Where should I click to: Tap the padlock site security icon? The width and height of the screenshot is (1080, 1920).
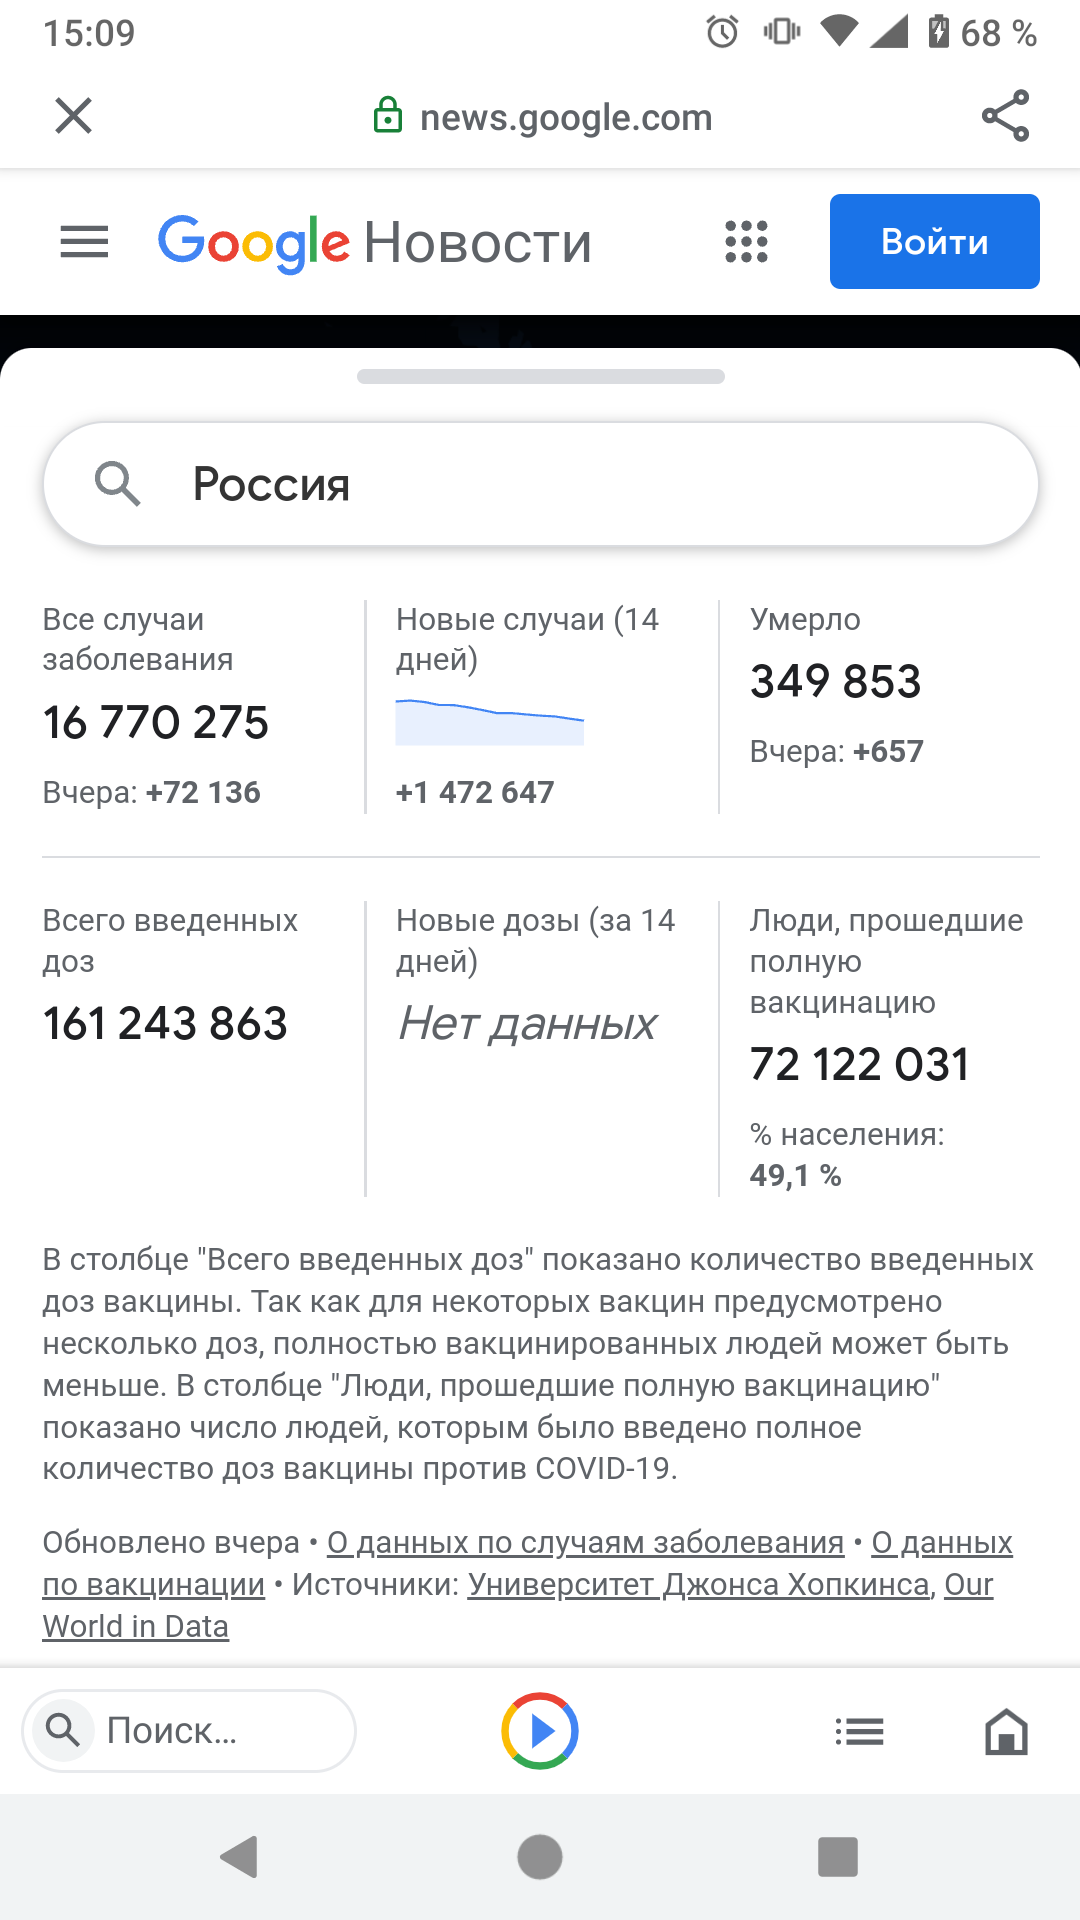pos(387,116)
